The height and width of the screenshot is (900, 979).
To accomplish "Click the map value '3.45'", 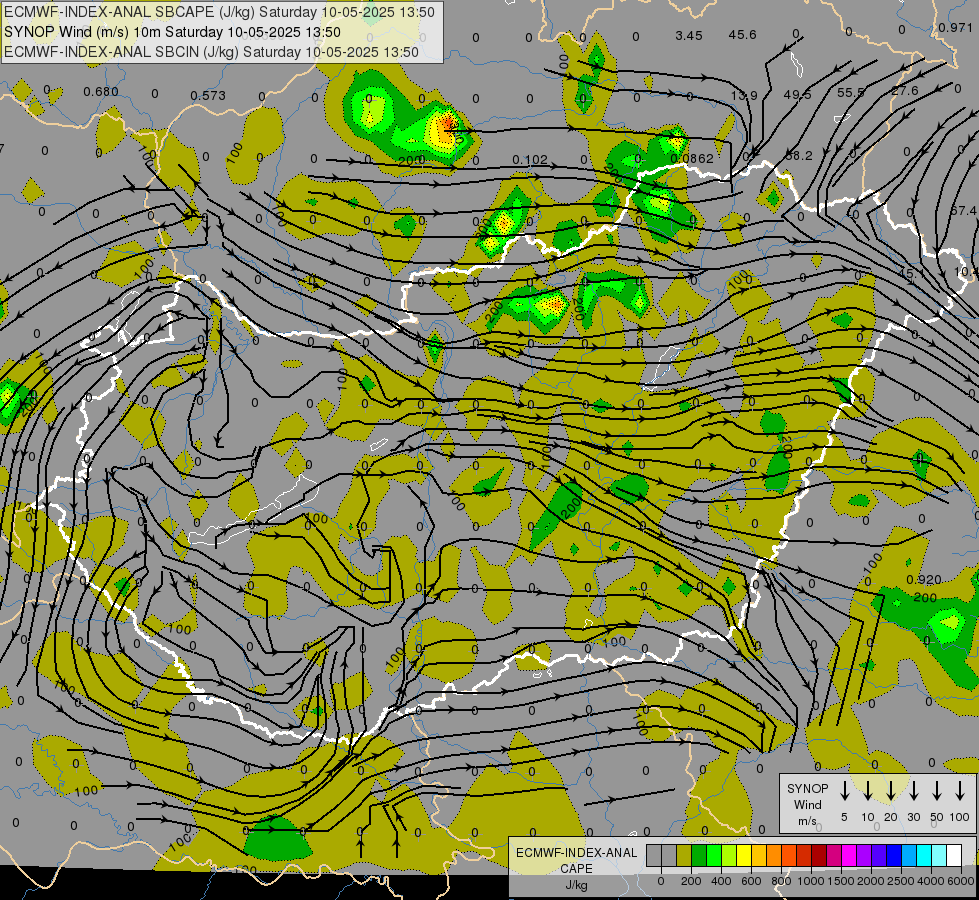I will 689,36.
